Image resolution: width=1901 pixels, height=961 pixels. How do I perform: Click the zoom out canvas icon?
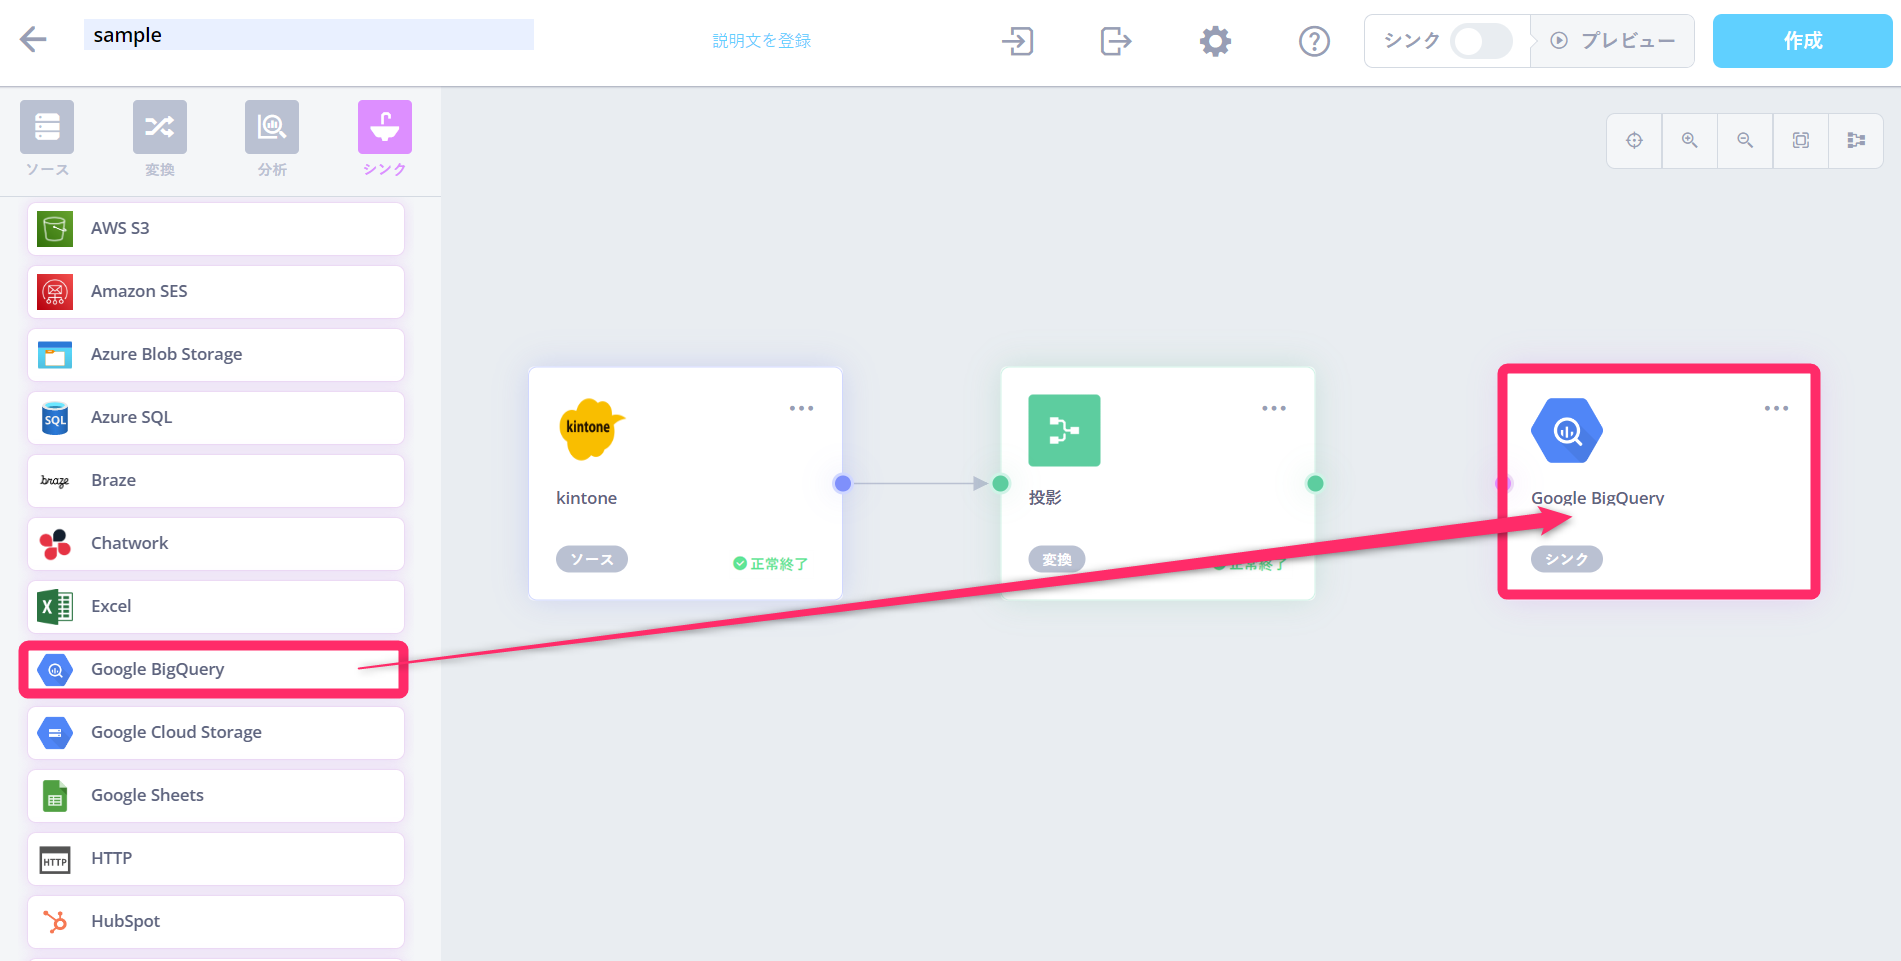pos(1745,141)
